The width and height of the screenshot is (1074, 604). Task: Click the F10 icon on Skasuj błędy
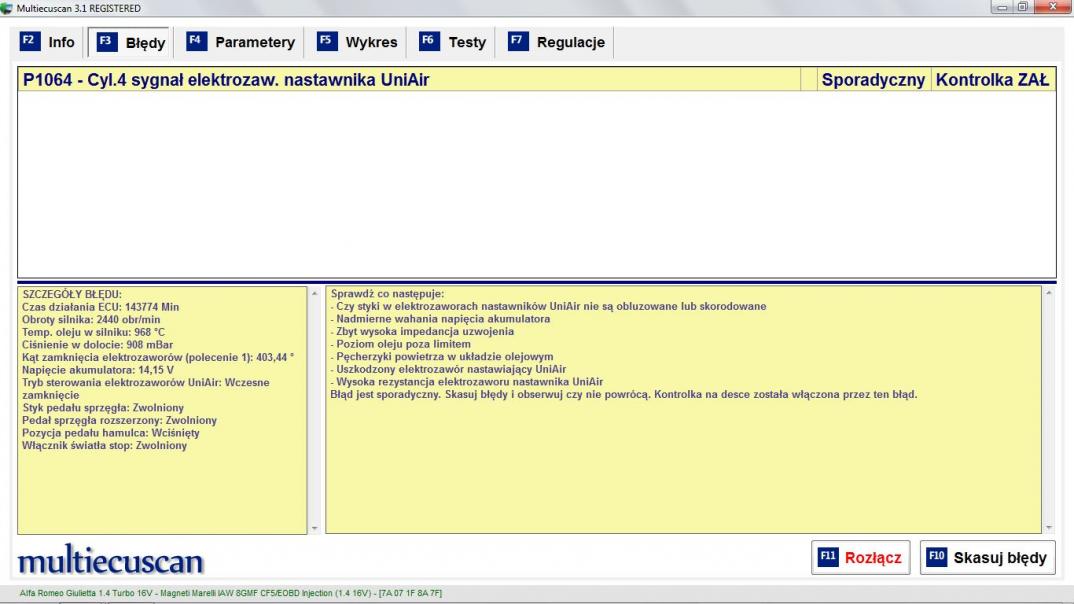[x=936, y=557]
